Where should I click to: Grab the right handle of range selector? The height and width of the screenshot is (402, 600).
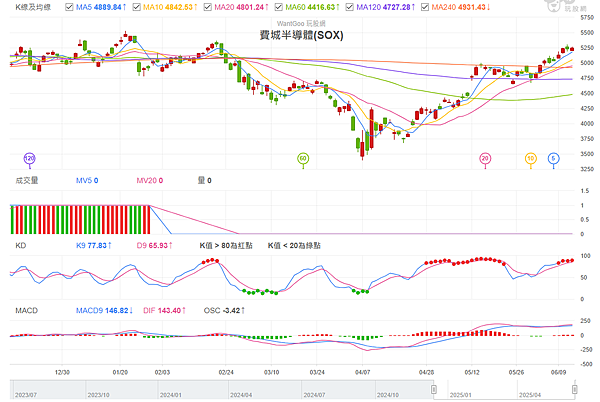574,389
